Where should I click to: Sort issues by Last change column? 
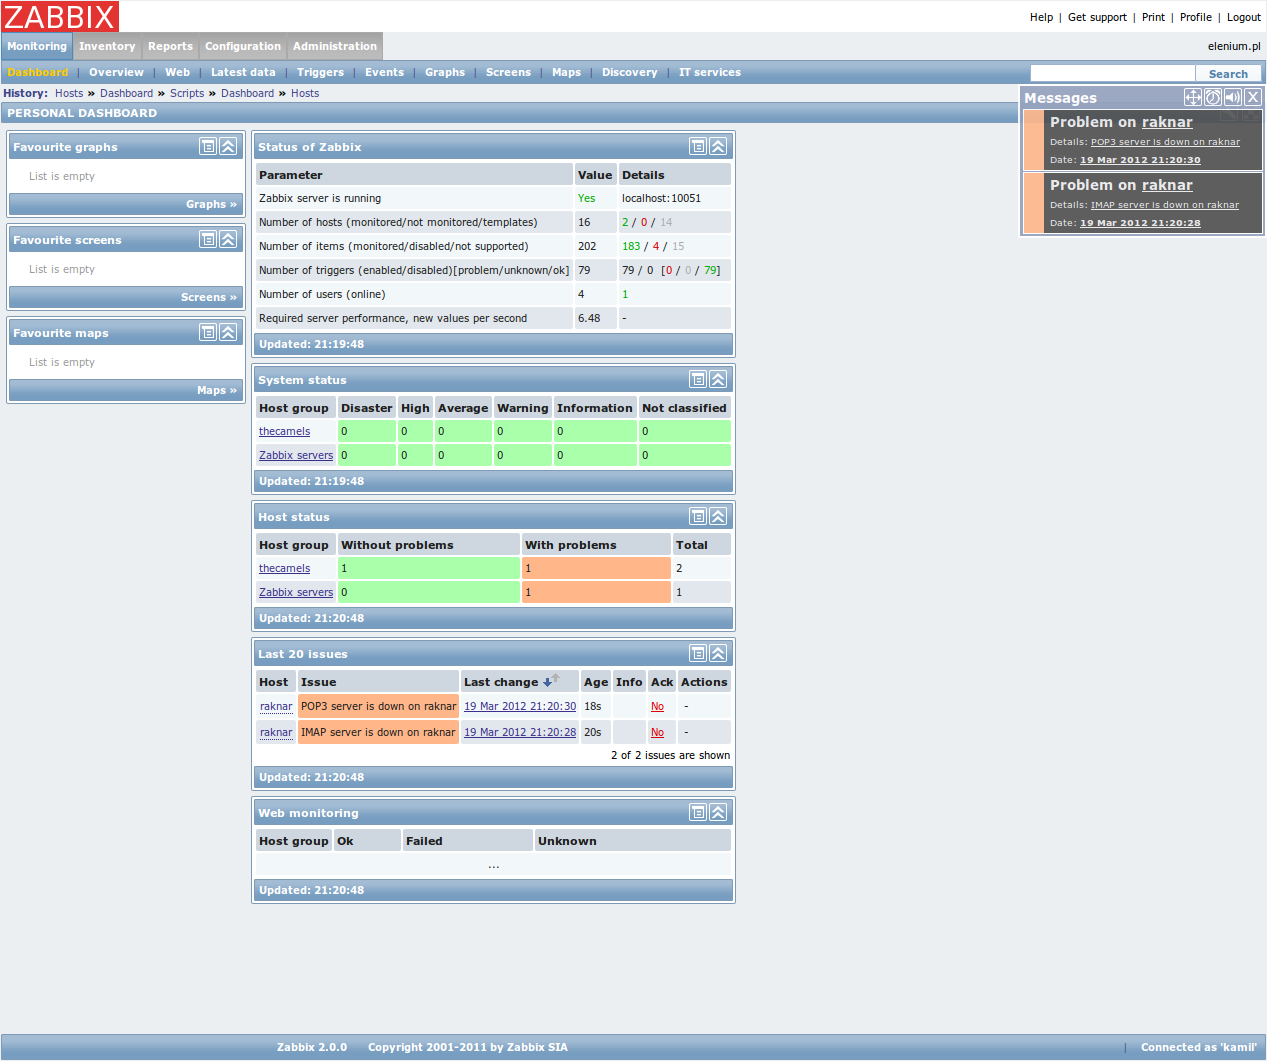pyautogui.click(x=501, y=682)
